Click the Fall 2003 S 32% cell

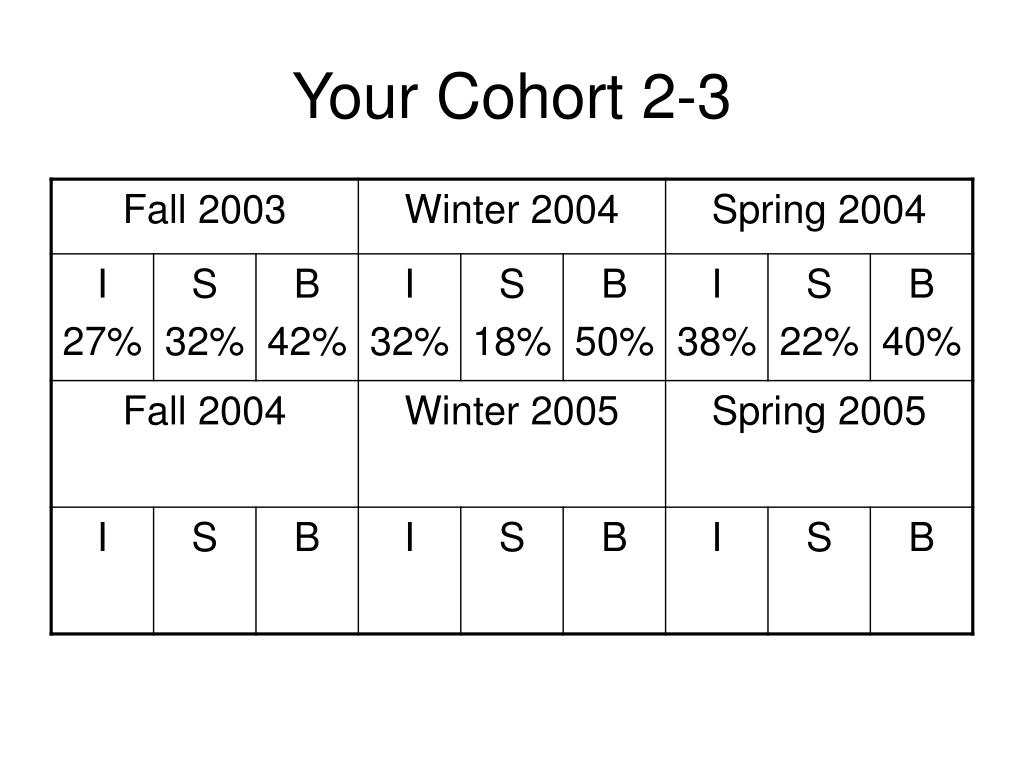(x=205, y=317)
